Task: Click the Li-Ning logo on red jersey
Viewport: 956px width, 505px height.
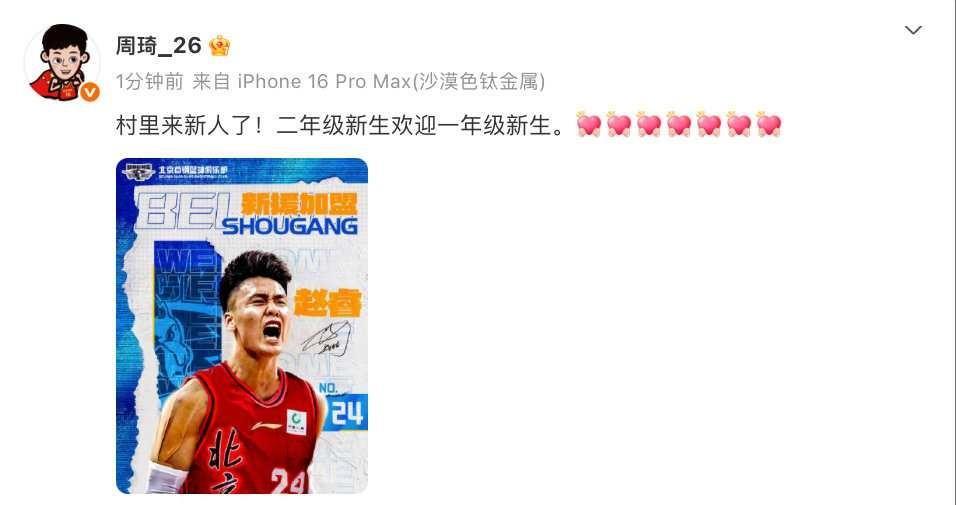Action: tap(266, 425)
